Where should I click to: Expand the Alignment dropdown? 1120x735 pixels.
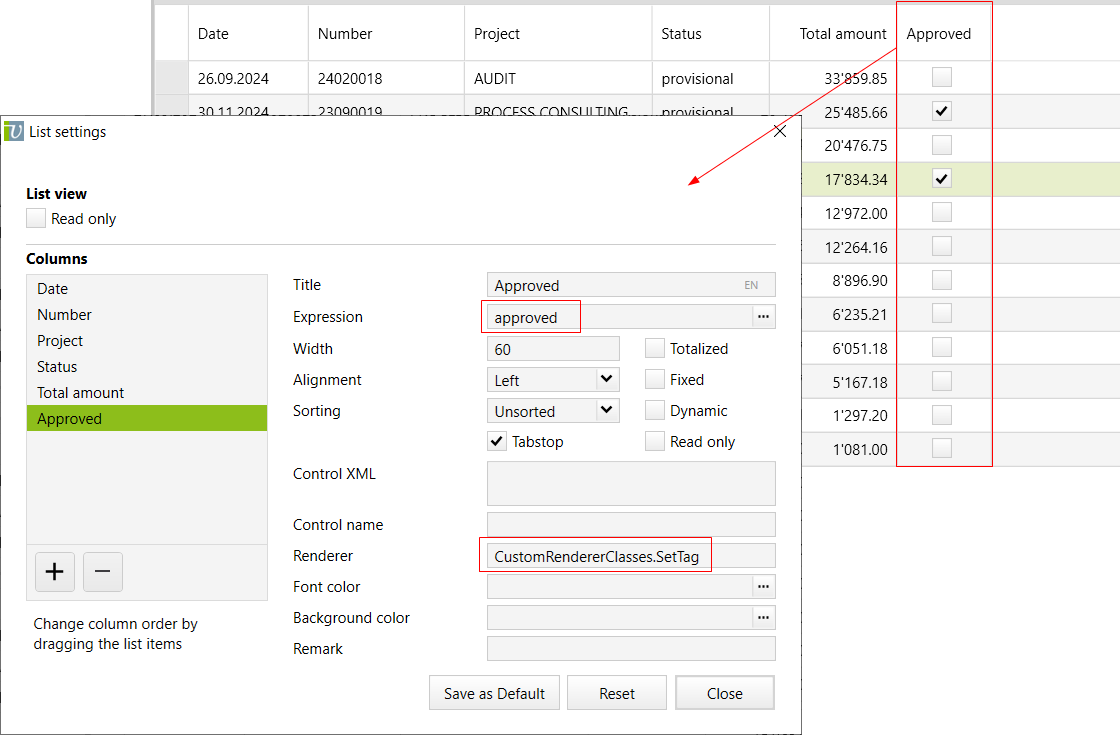point(606,380)
